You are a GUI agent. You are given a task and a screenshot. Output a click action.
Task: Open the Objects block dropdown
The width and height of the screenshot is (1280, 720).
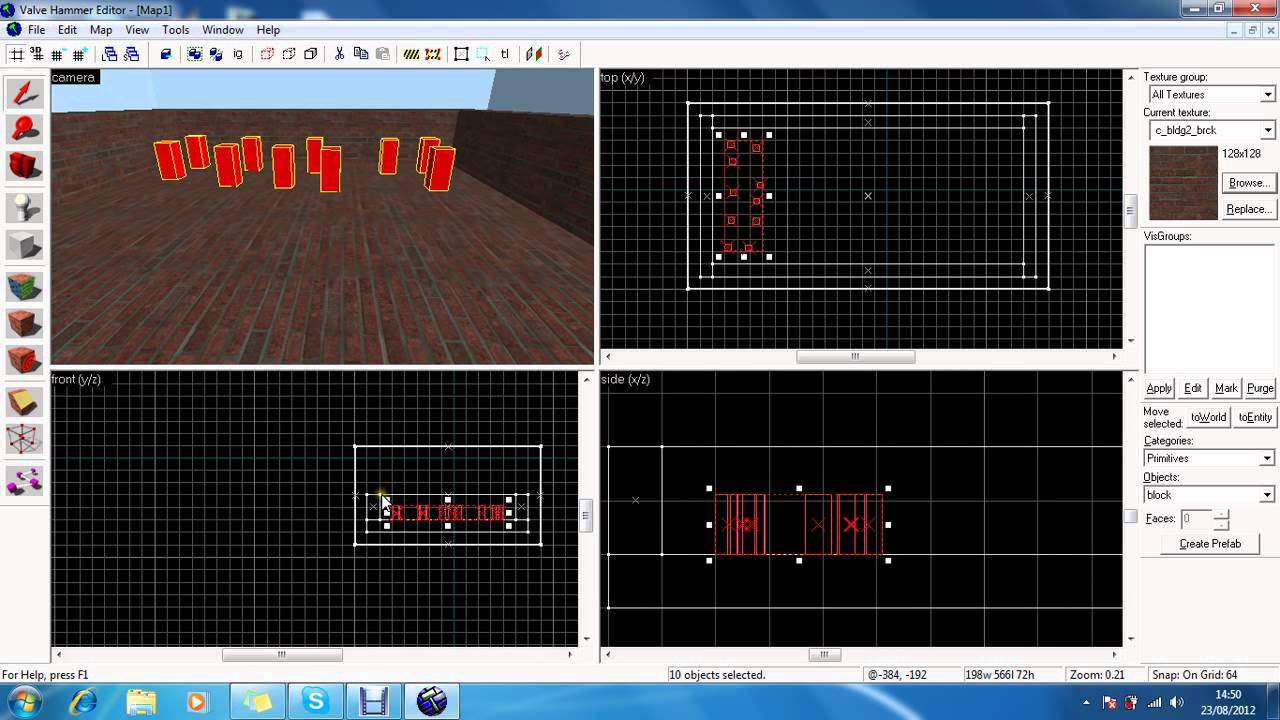tap(1267, 495)
